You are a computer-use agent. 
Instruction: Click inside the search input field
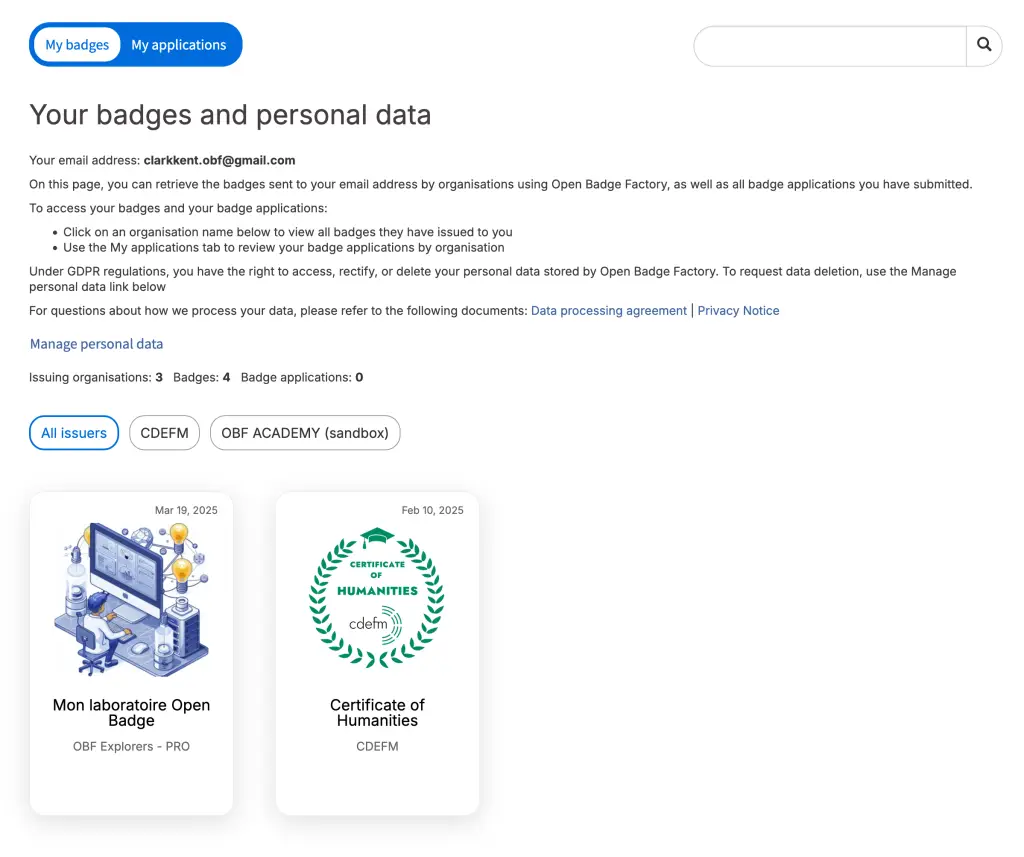pyautogui.click(x=830, y=45)
